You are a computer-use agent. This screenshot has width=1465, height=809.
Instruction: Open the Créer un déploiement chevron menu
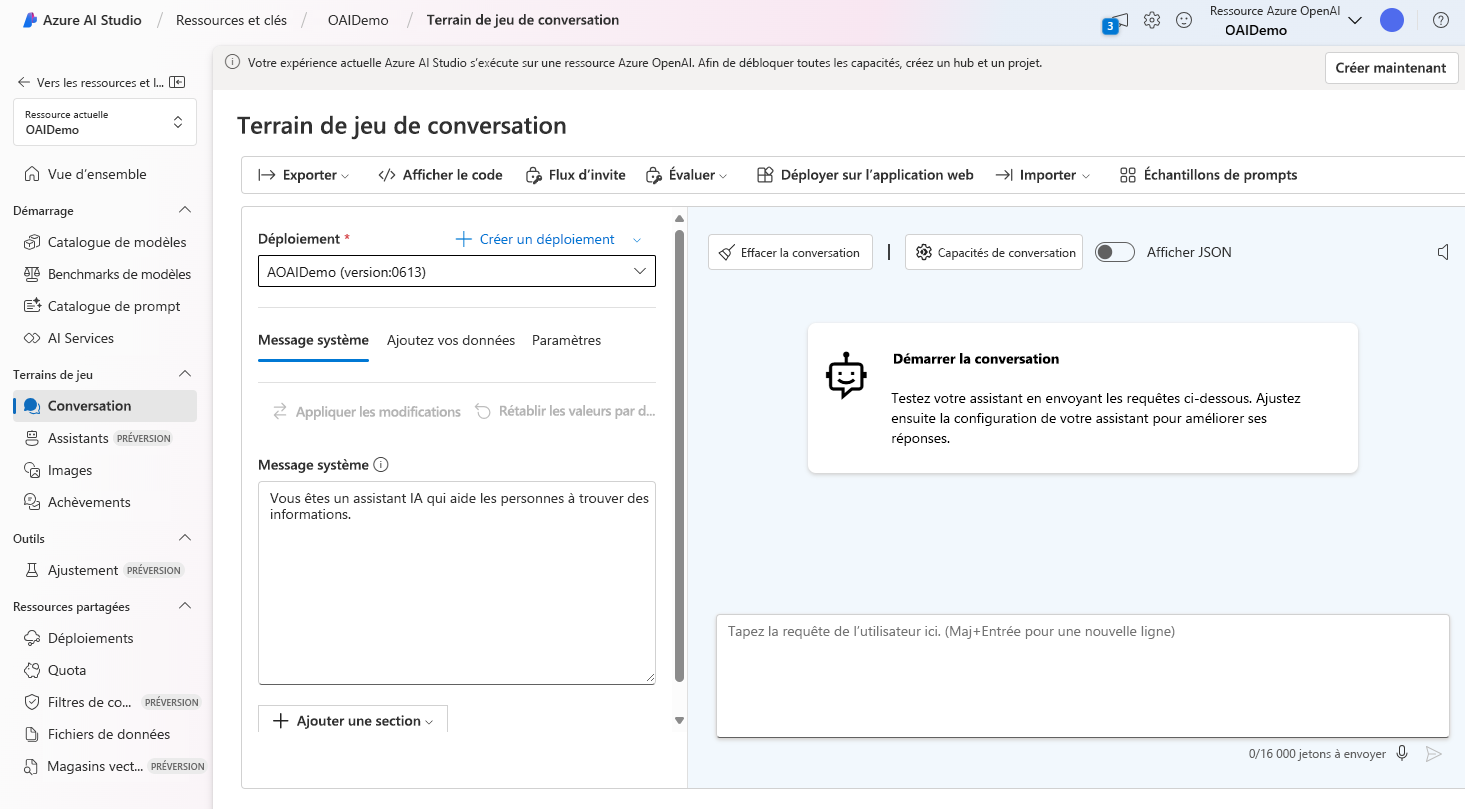[637, 240]
